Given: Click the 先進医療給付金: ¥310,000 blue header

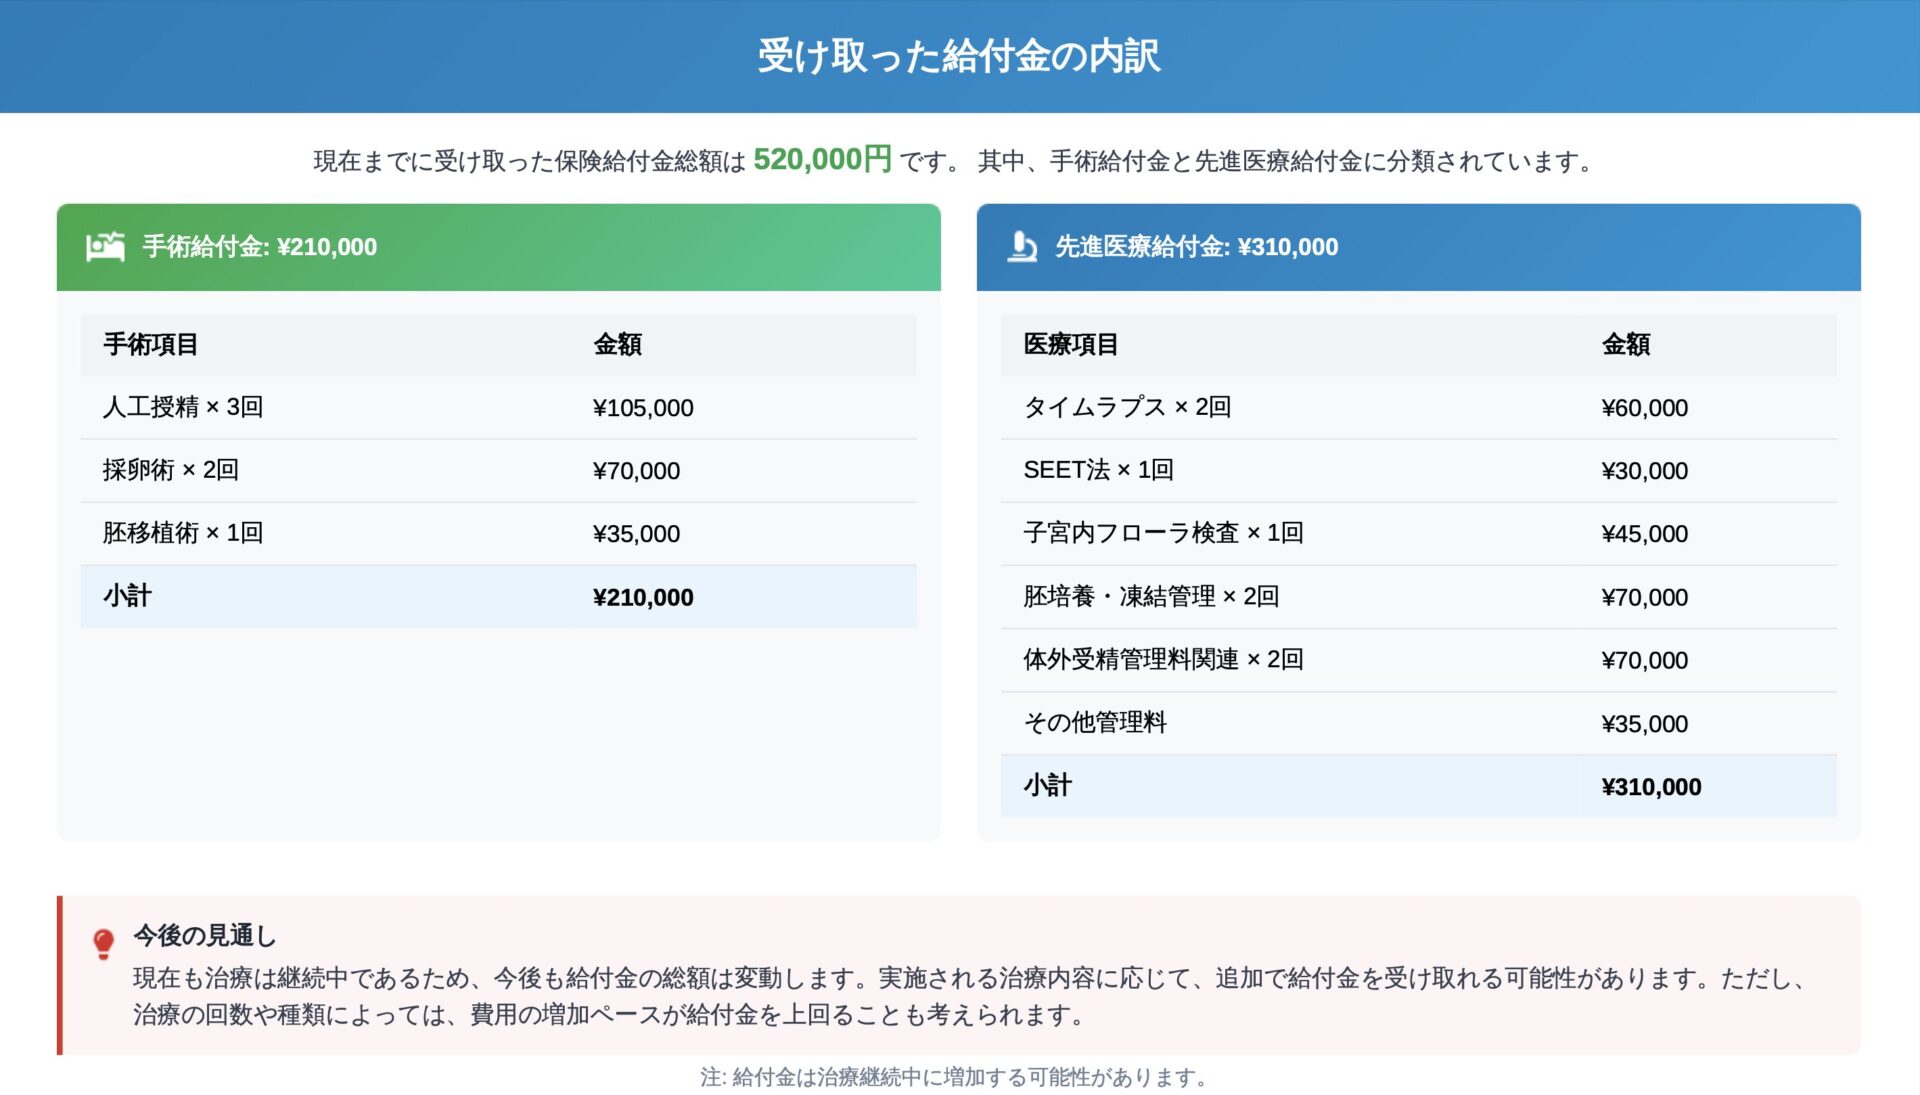Looking at the screenshot, I should click(1196, 247).
